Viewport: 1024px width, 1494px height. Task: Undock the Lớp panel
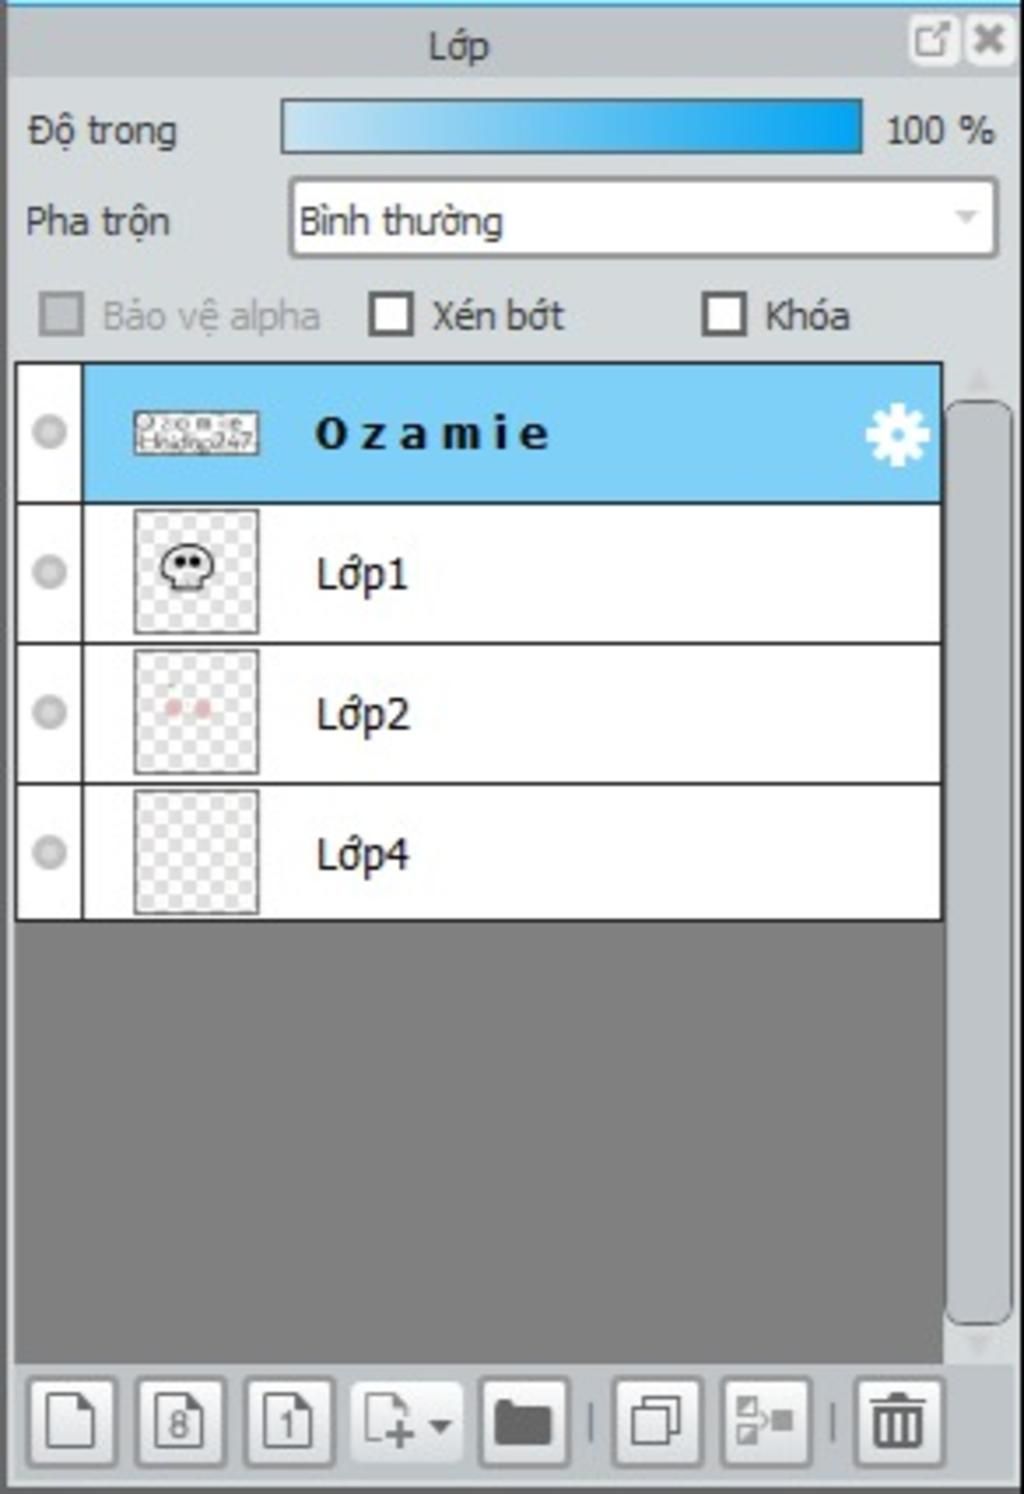(931, 40)
